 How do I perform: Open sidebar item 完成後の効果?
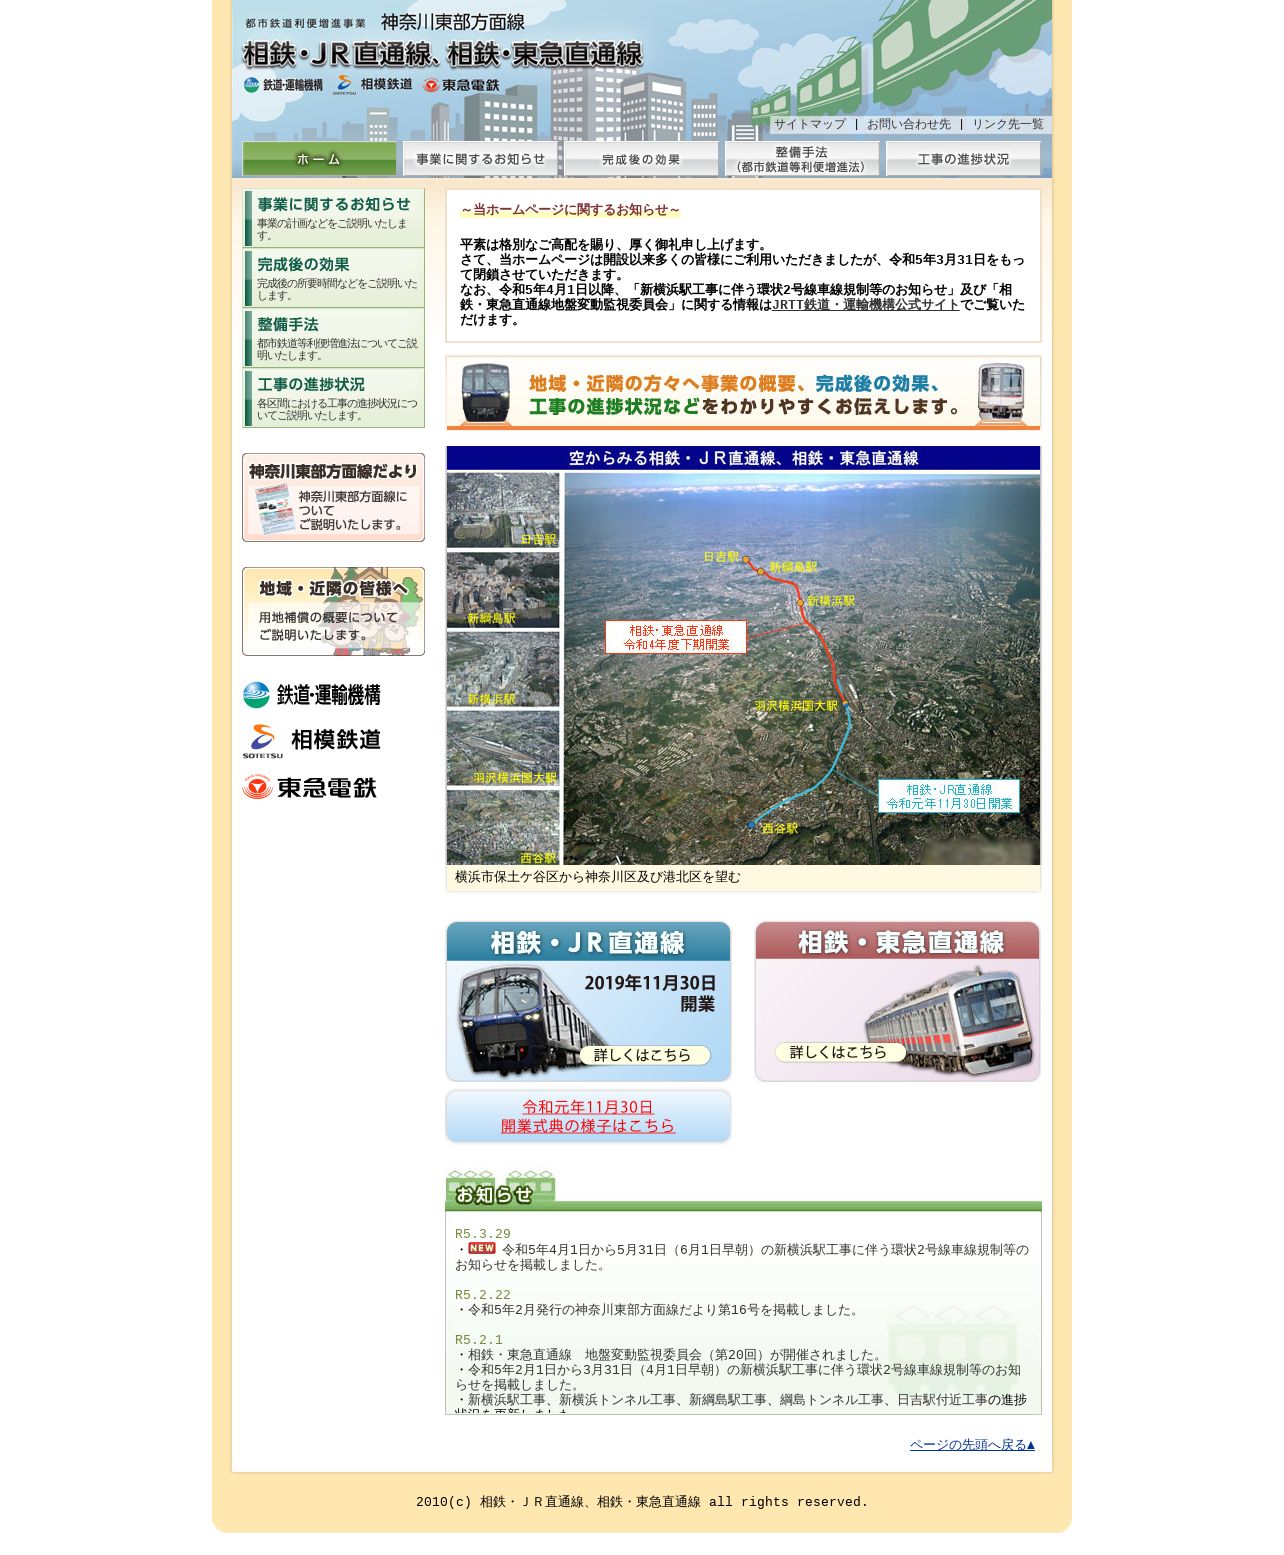(x=334, y=278)
